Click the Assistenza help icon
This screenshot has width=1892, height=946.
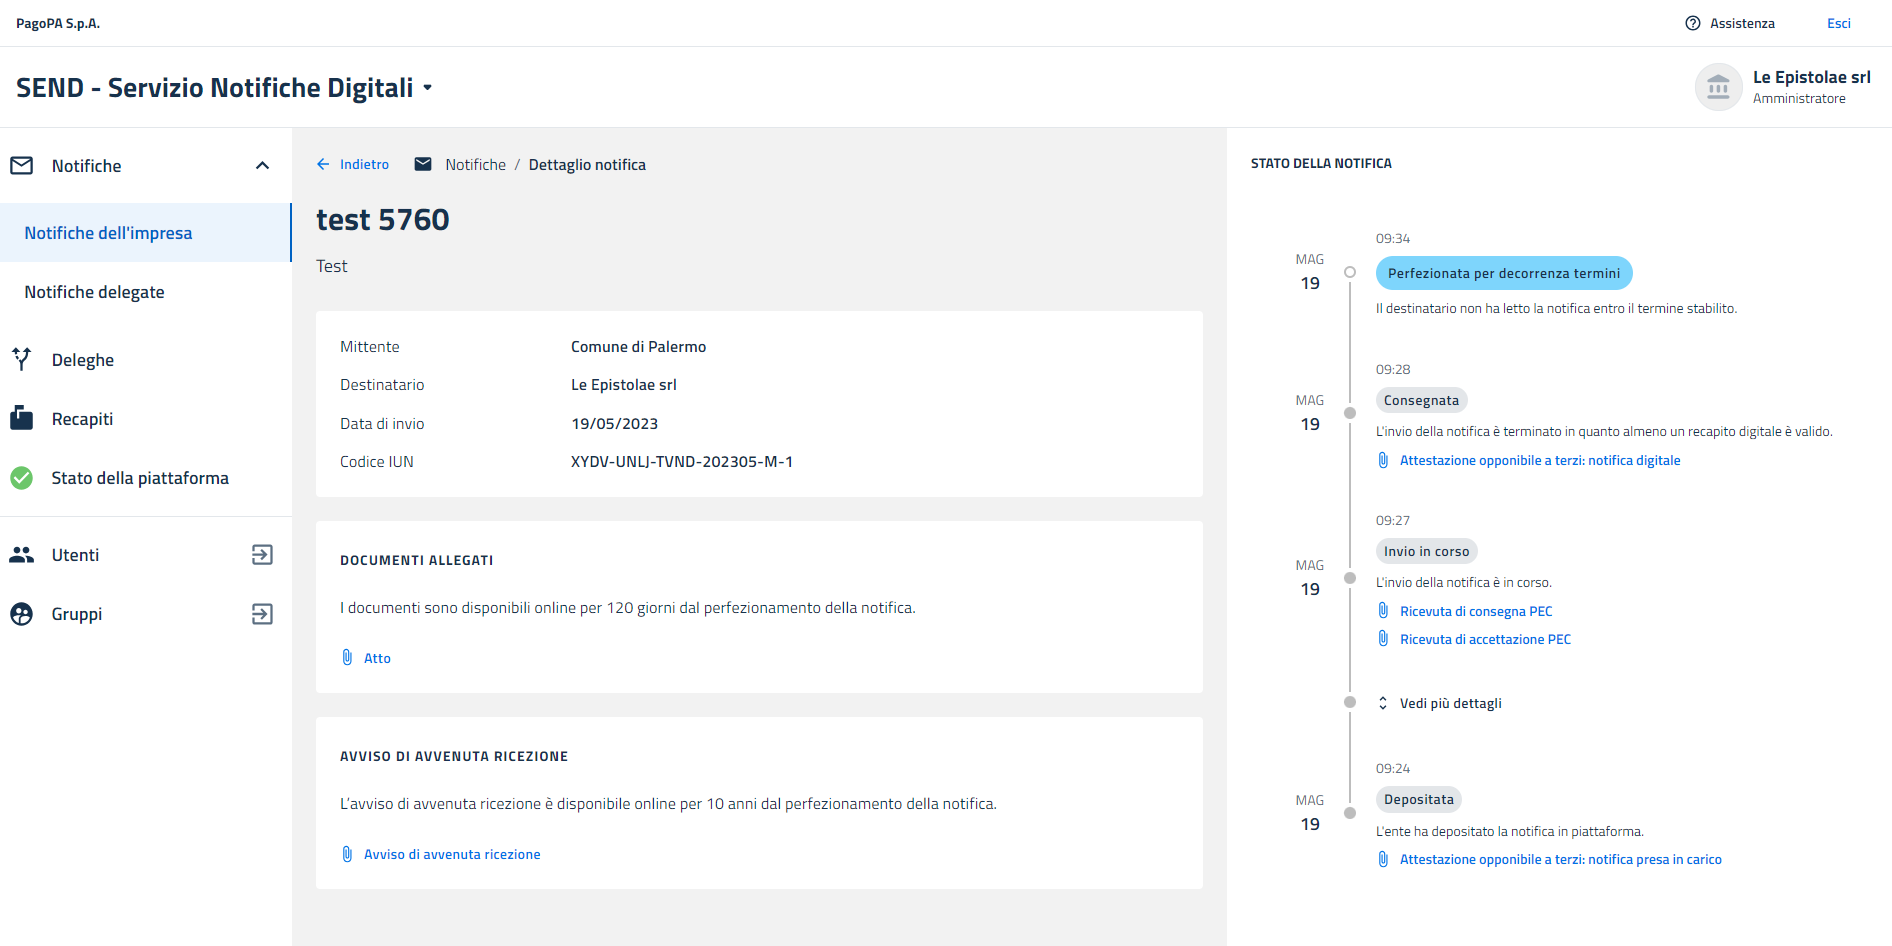pos(1692,23)
